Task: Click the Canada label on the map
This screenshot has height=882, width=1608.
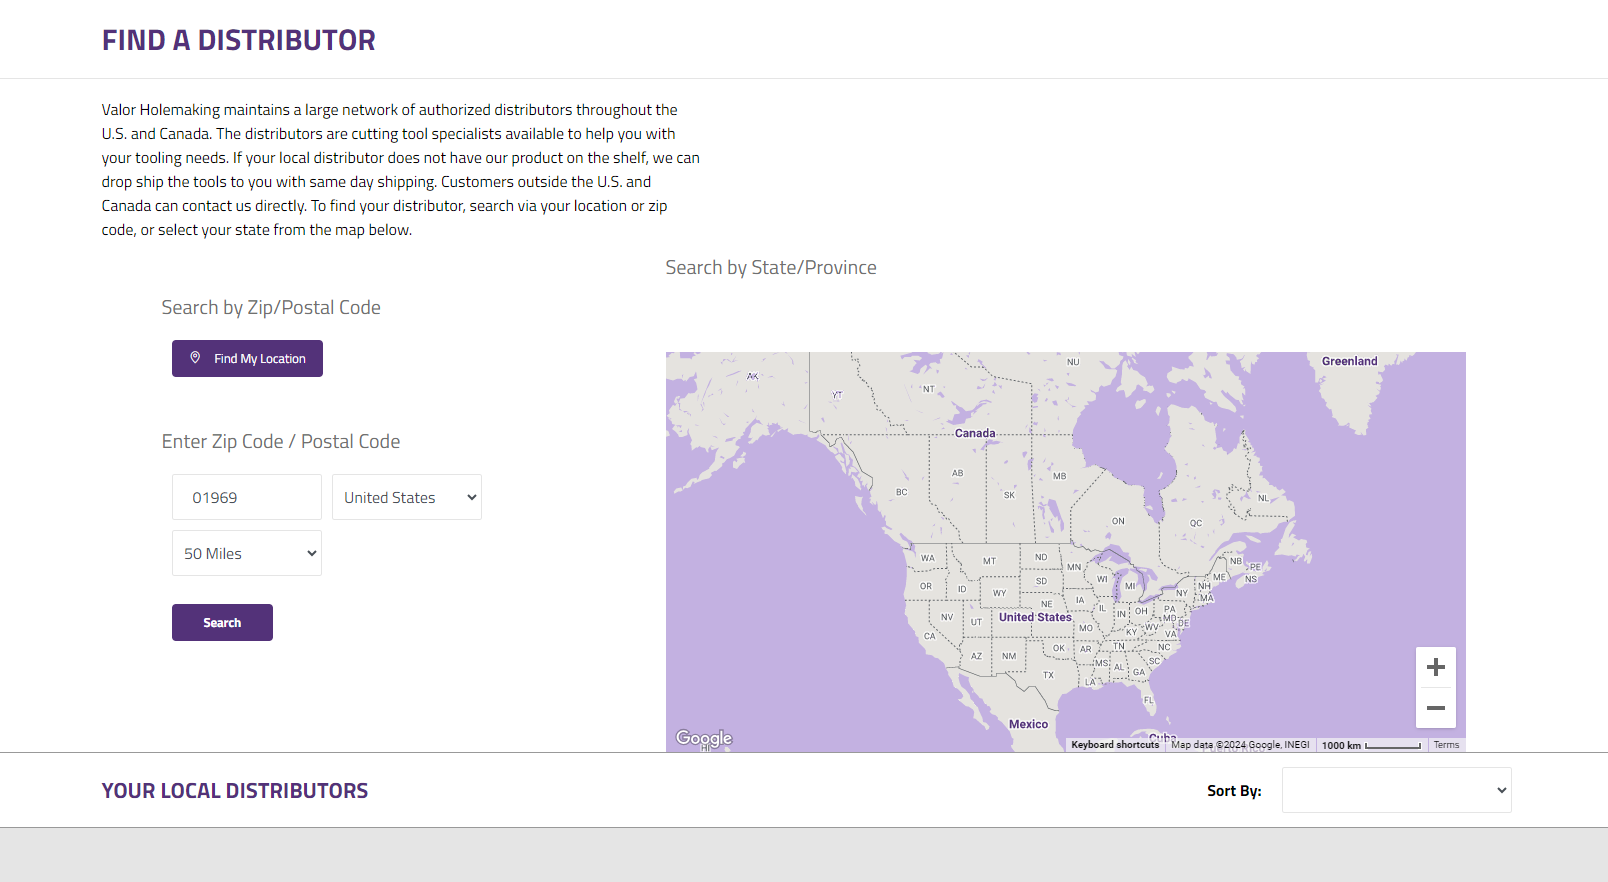Action: point(975,433)
